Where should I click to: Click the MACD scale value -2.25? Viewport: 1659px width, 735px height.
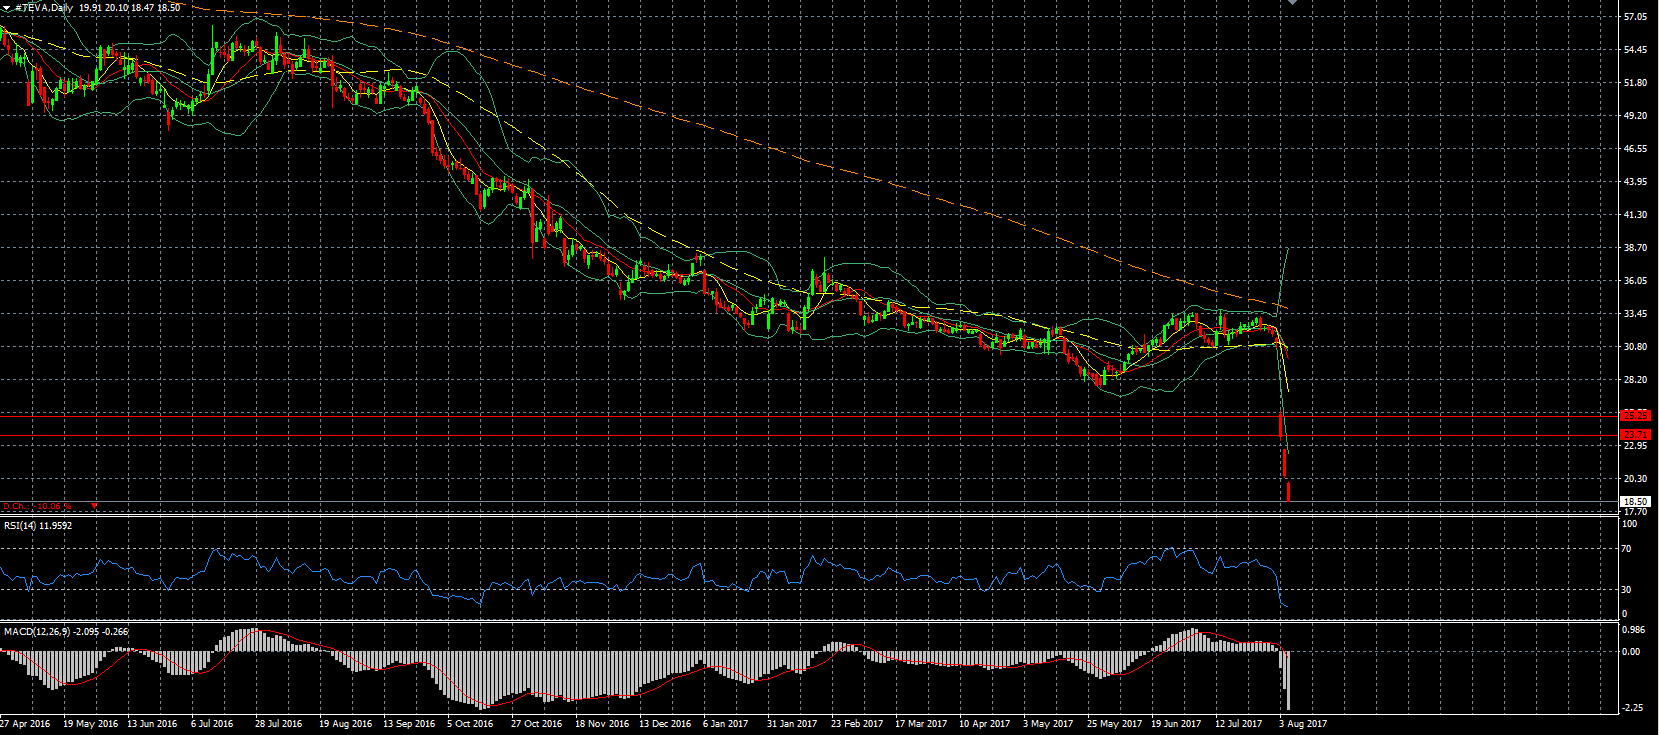(x=1634, y=708)
